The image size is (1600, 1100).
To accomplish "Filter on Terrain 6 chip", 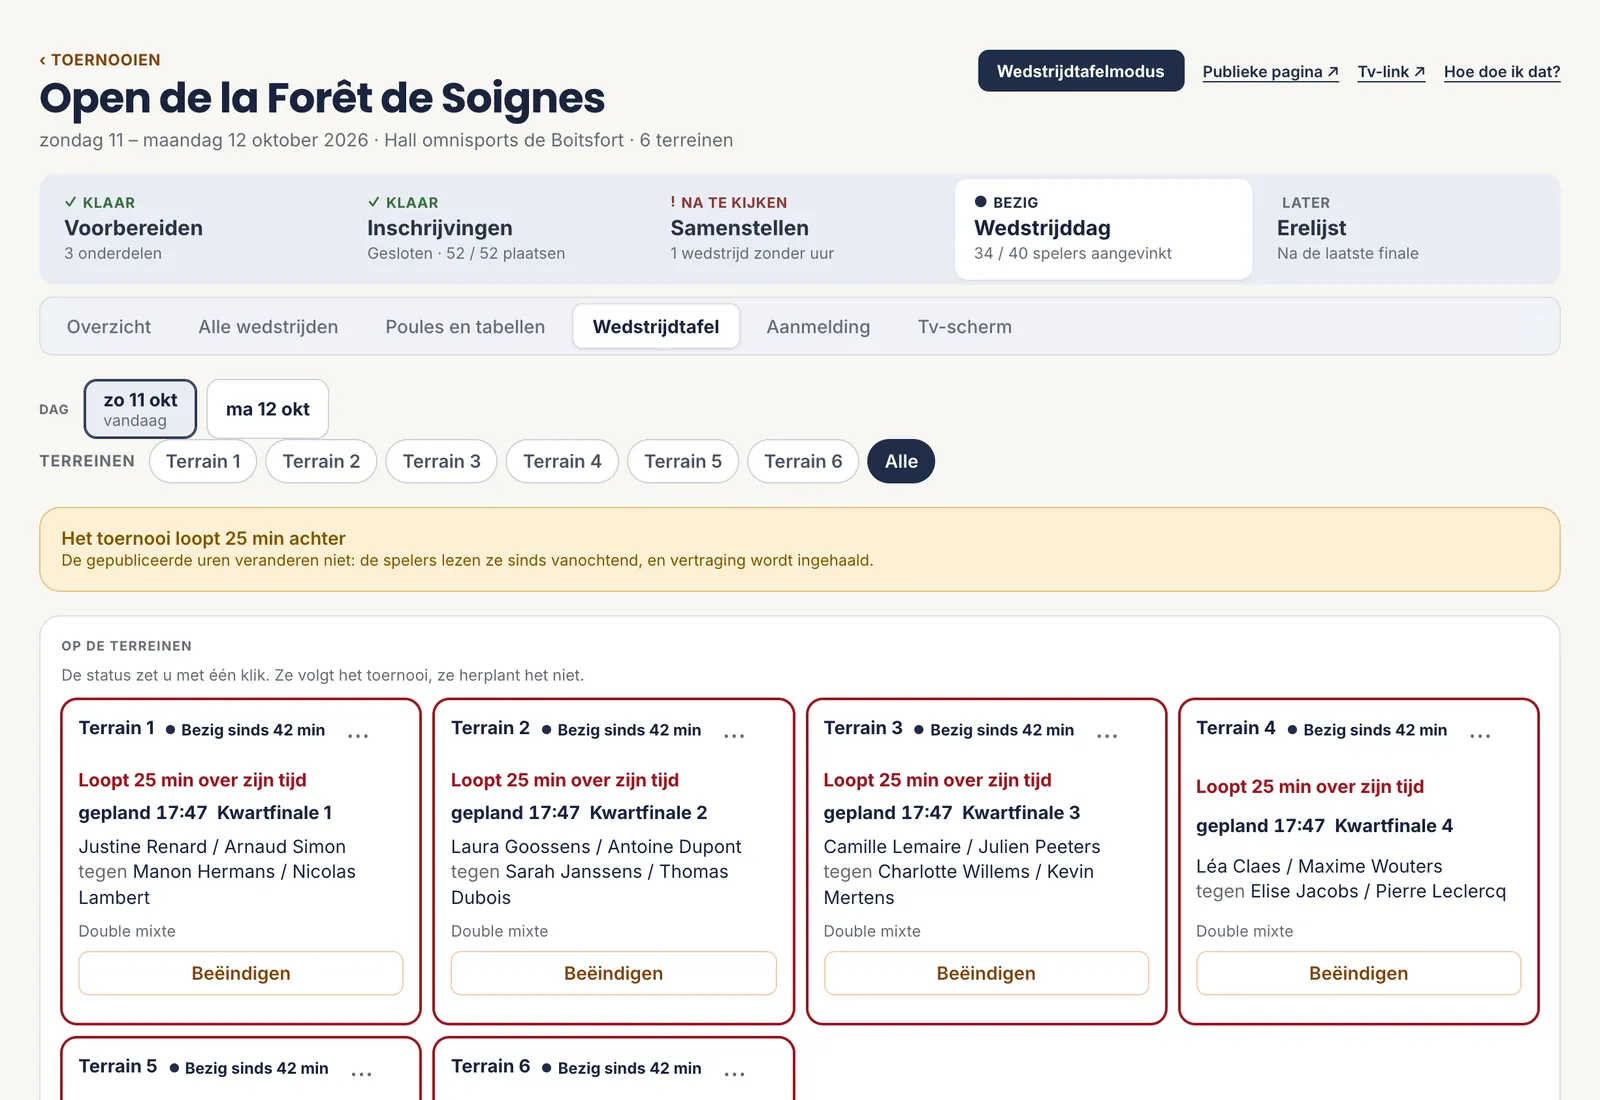I will [x=803, y=461].
